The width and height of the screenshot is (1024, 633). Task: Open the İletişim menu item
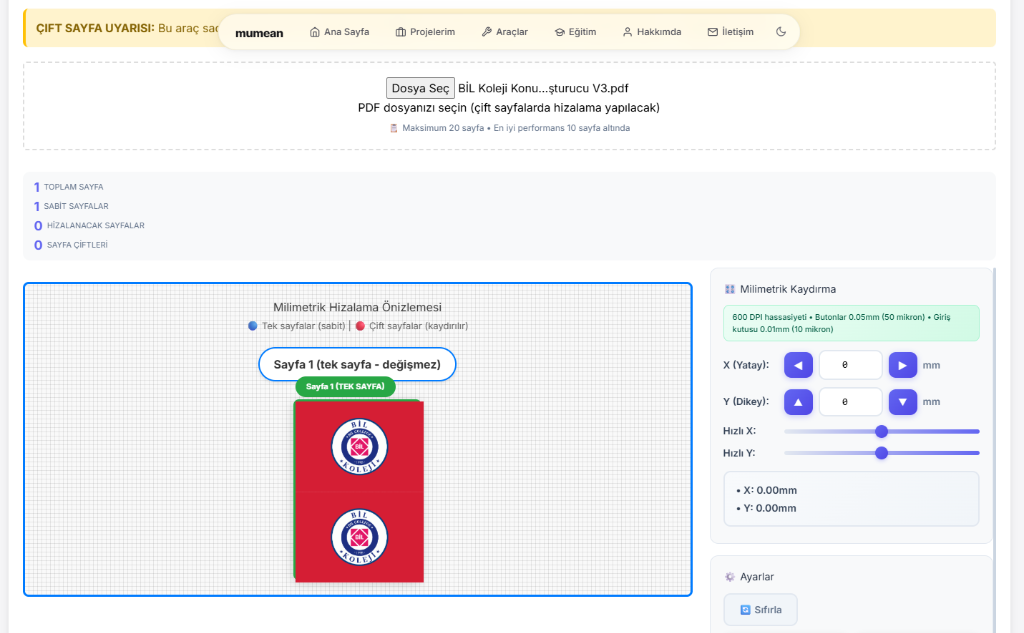click(731, 32)
